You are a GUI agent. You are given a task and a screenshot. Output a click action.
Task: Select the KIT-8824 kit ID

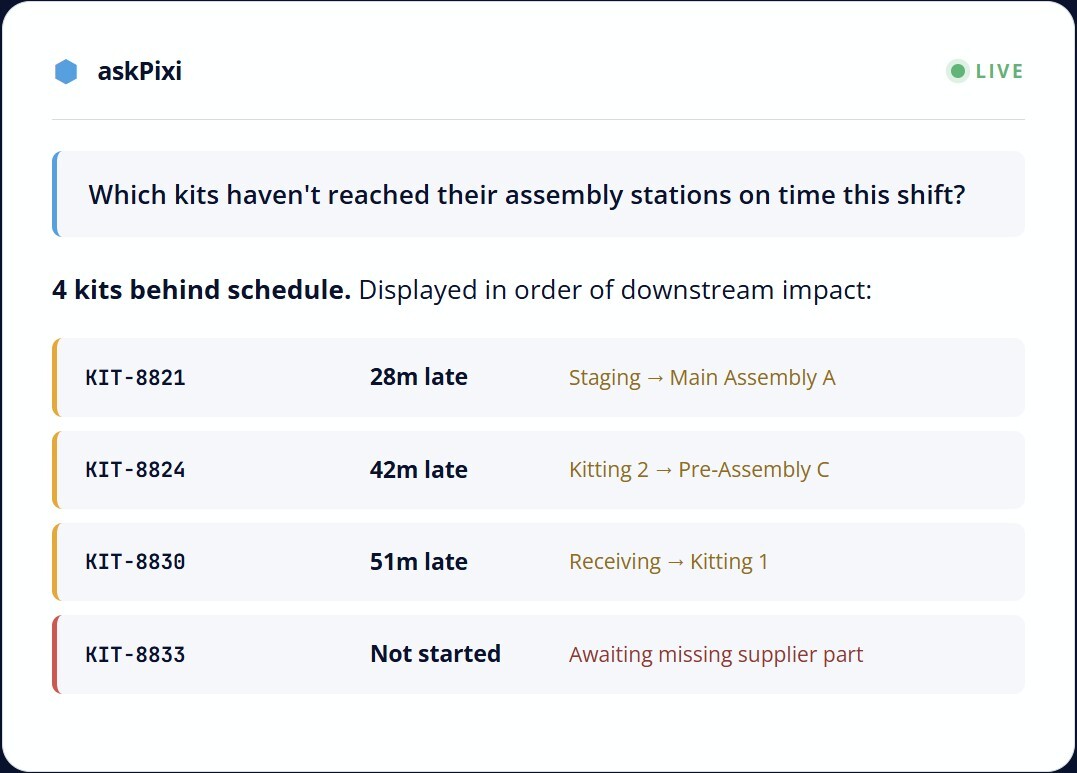pos(135,470)
